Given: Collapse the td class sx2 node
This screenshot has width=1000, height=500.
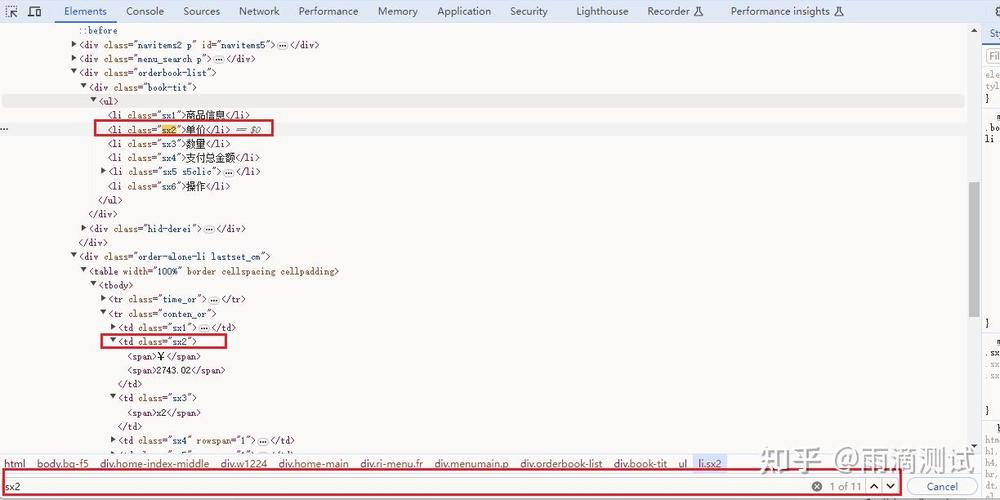Looking at the screenshot, I should pyautogui.click(x=113, y=341).
